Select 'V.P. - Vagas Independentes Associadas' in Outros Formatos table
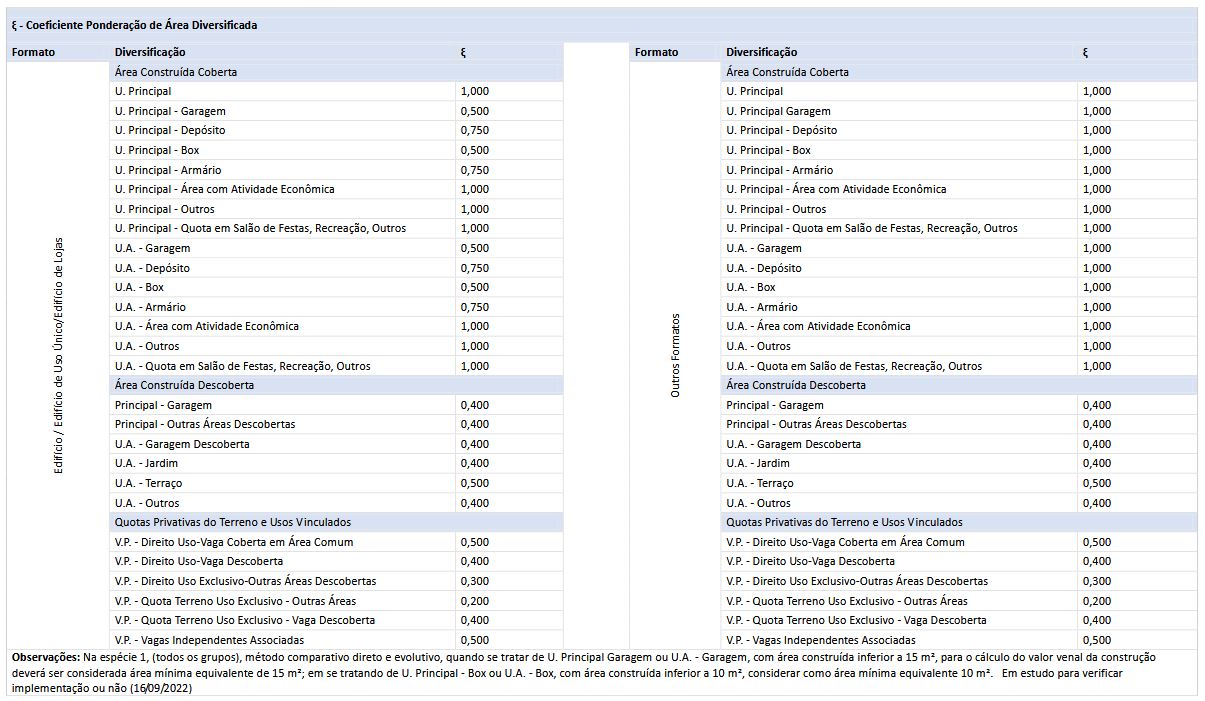Screen dimensions: 1205x701 click(820, 640)
